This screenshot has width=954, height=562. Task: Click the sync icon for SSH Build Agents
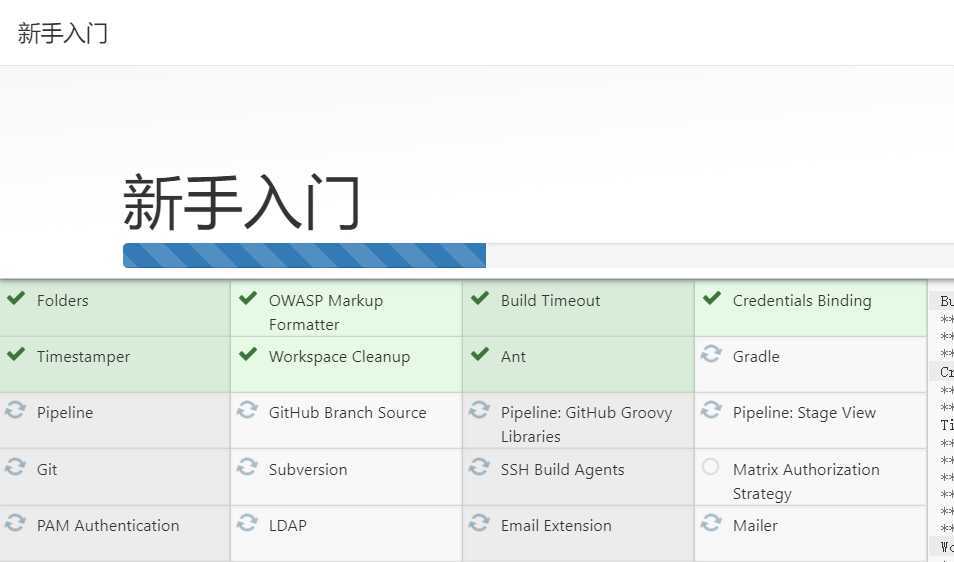click(479, 467)
